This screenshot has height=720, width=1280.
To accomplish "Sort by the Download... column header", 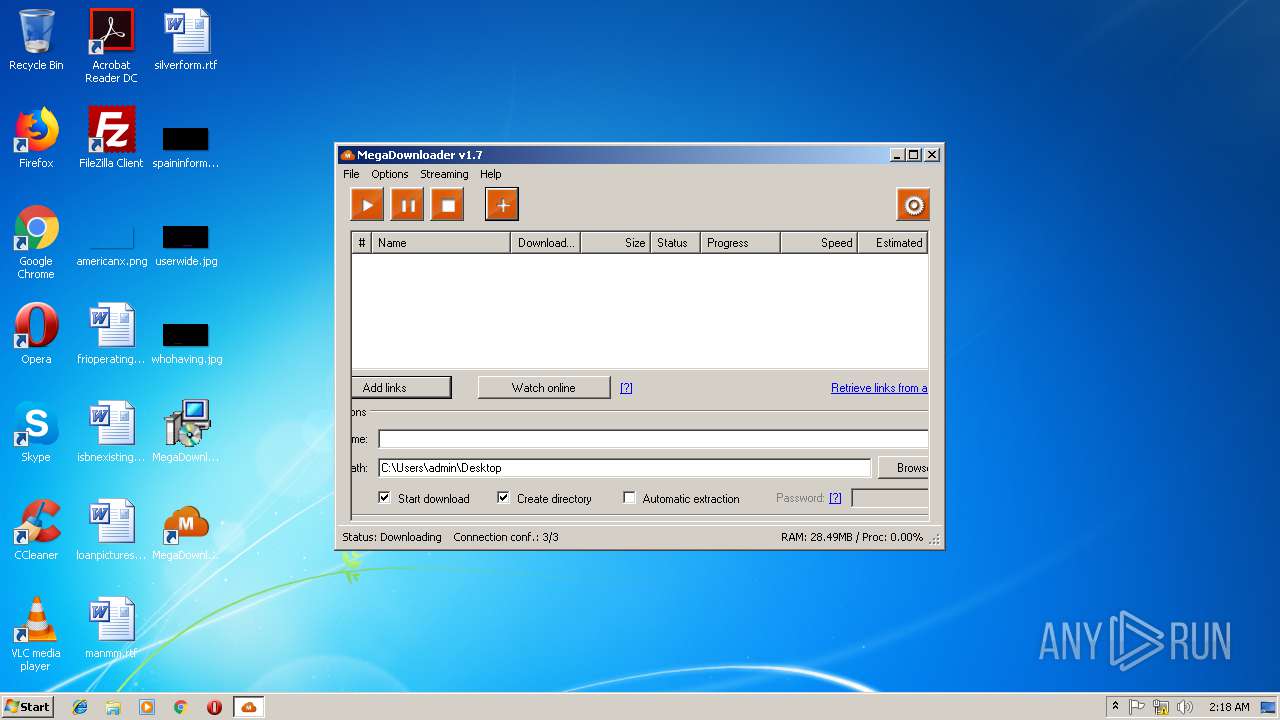I will tap(545, 243).
